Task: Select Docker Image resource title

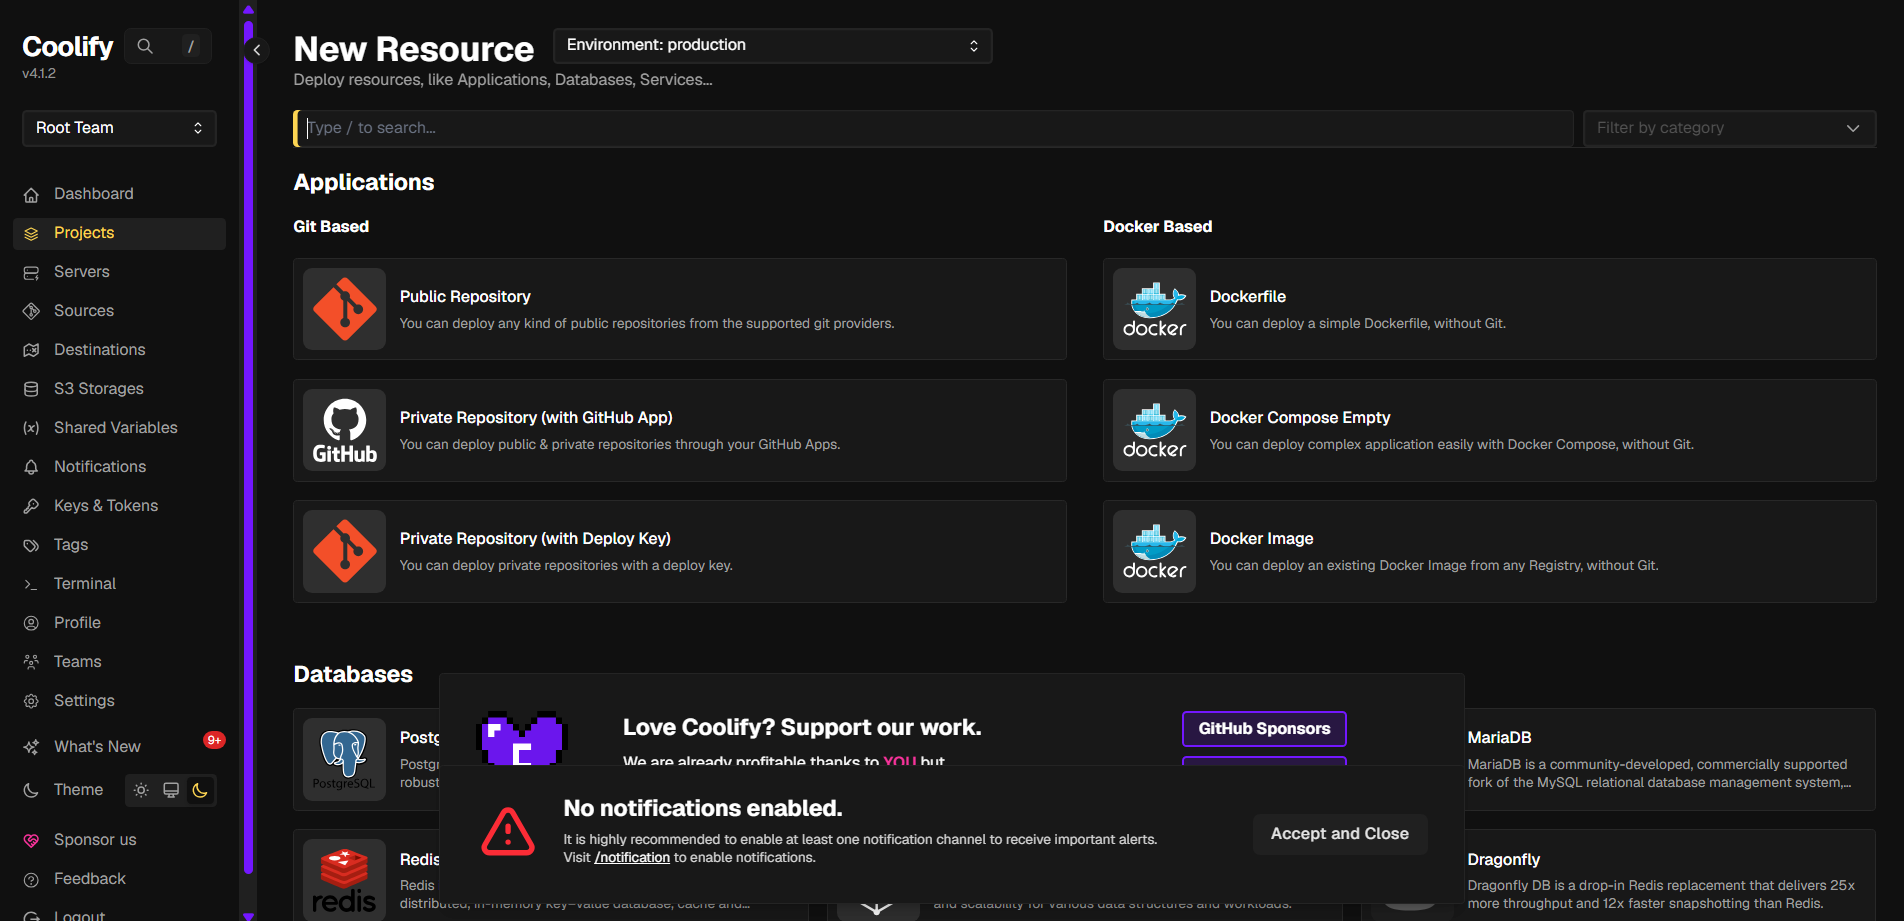Action: coord(1261,538)
